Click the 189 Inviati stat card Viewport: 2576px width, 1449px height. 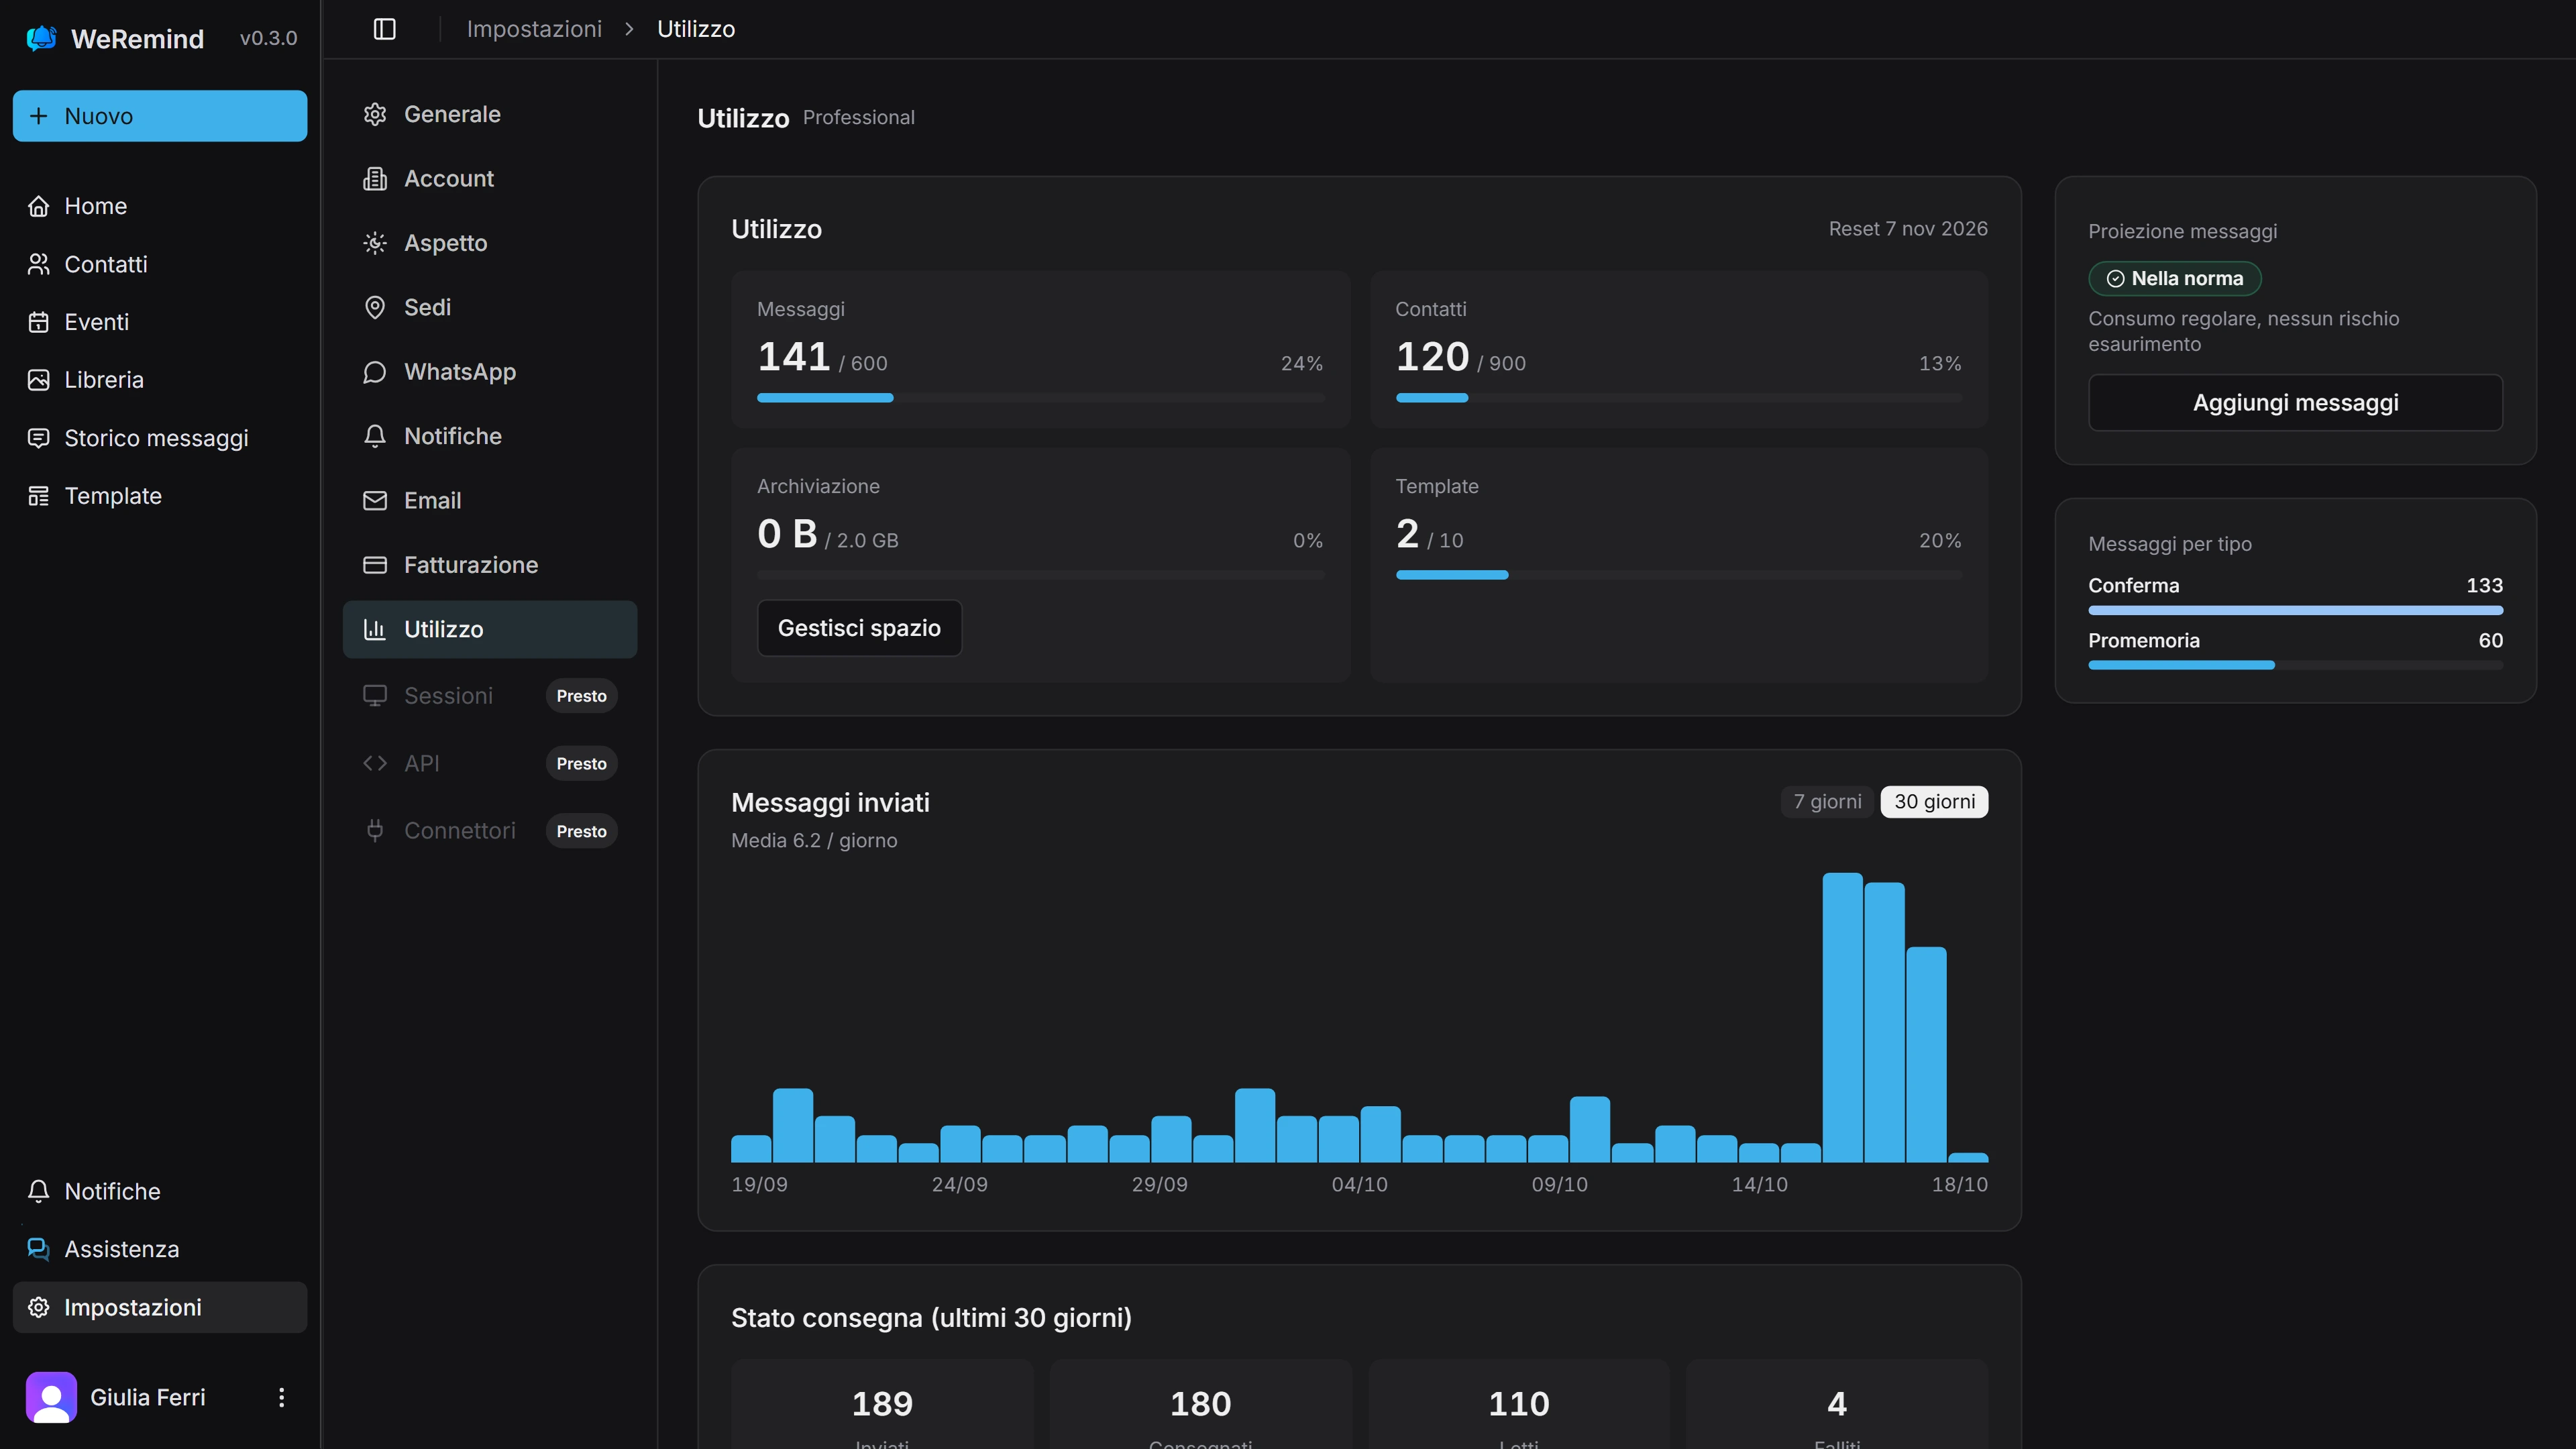coord(882,1404)
